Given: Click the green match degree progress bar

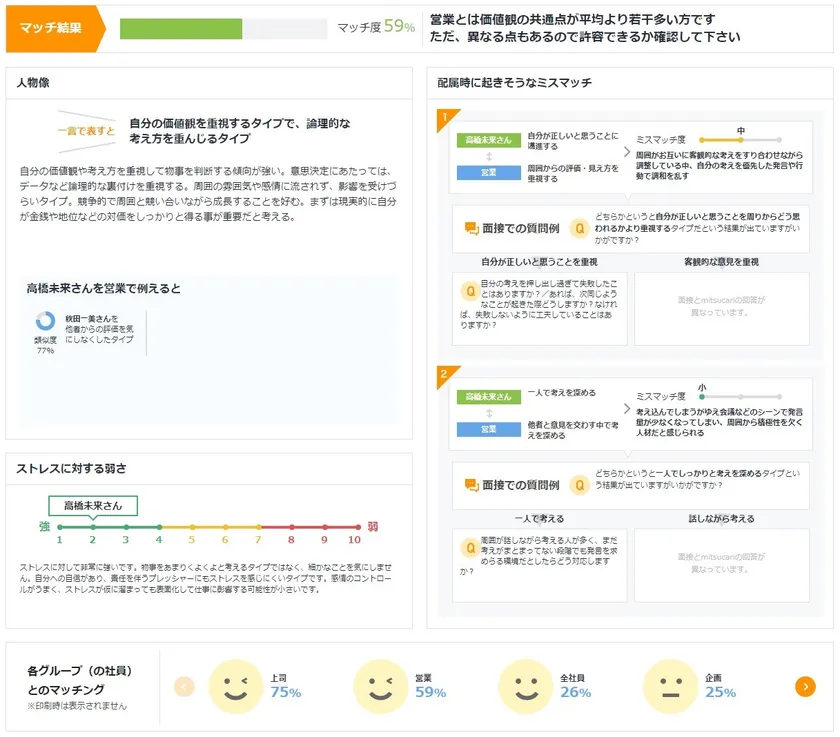Looking at the screenshot, I should [223, 29].
